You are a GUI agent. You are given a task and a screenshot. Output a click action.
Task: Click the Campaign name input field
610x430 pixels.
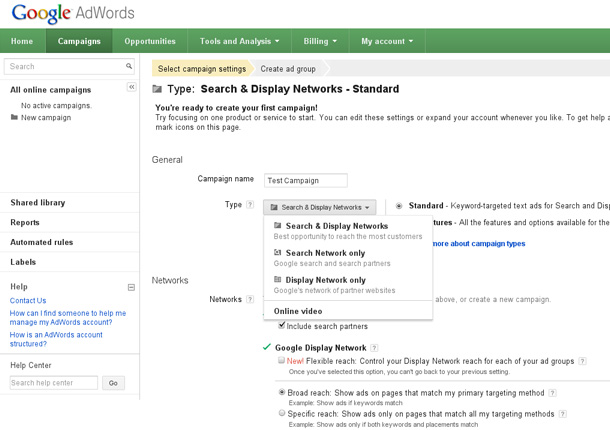click(306, 181)
